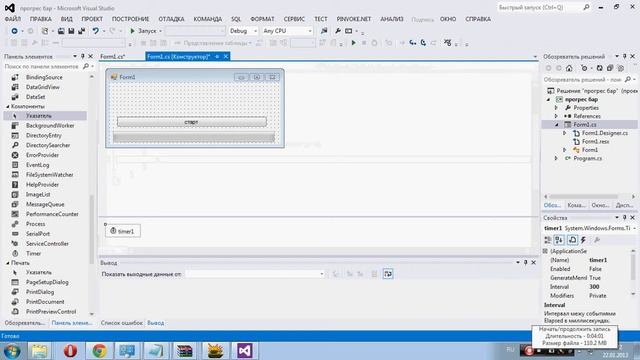Select the FileSystemWatcher toolbox item
Screen dimensions: 640x360
click(49, 175)
